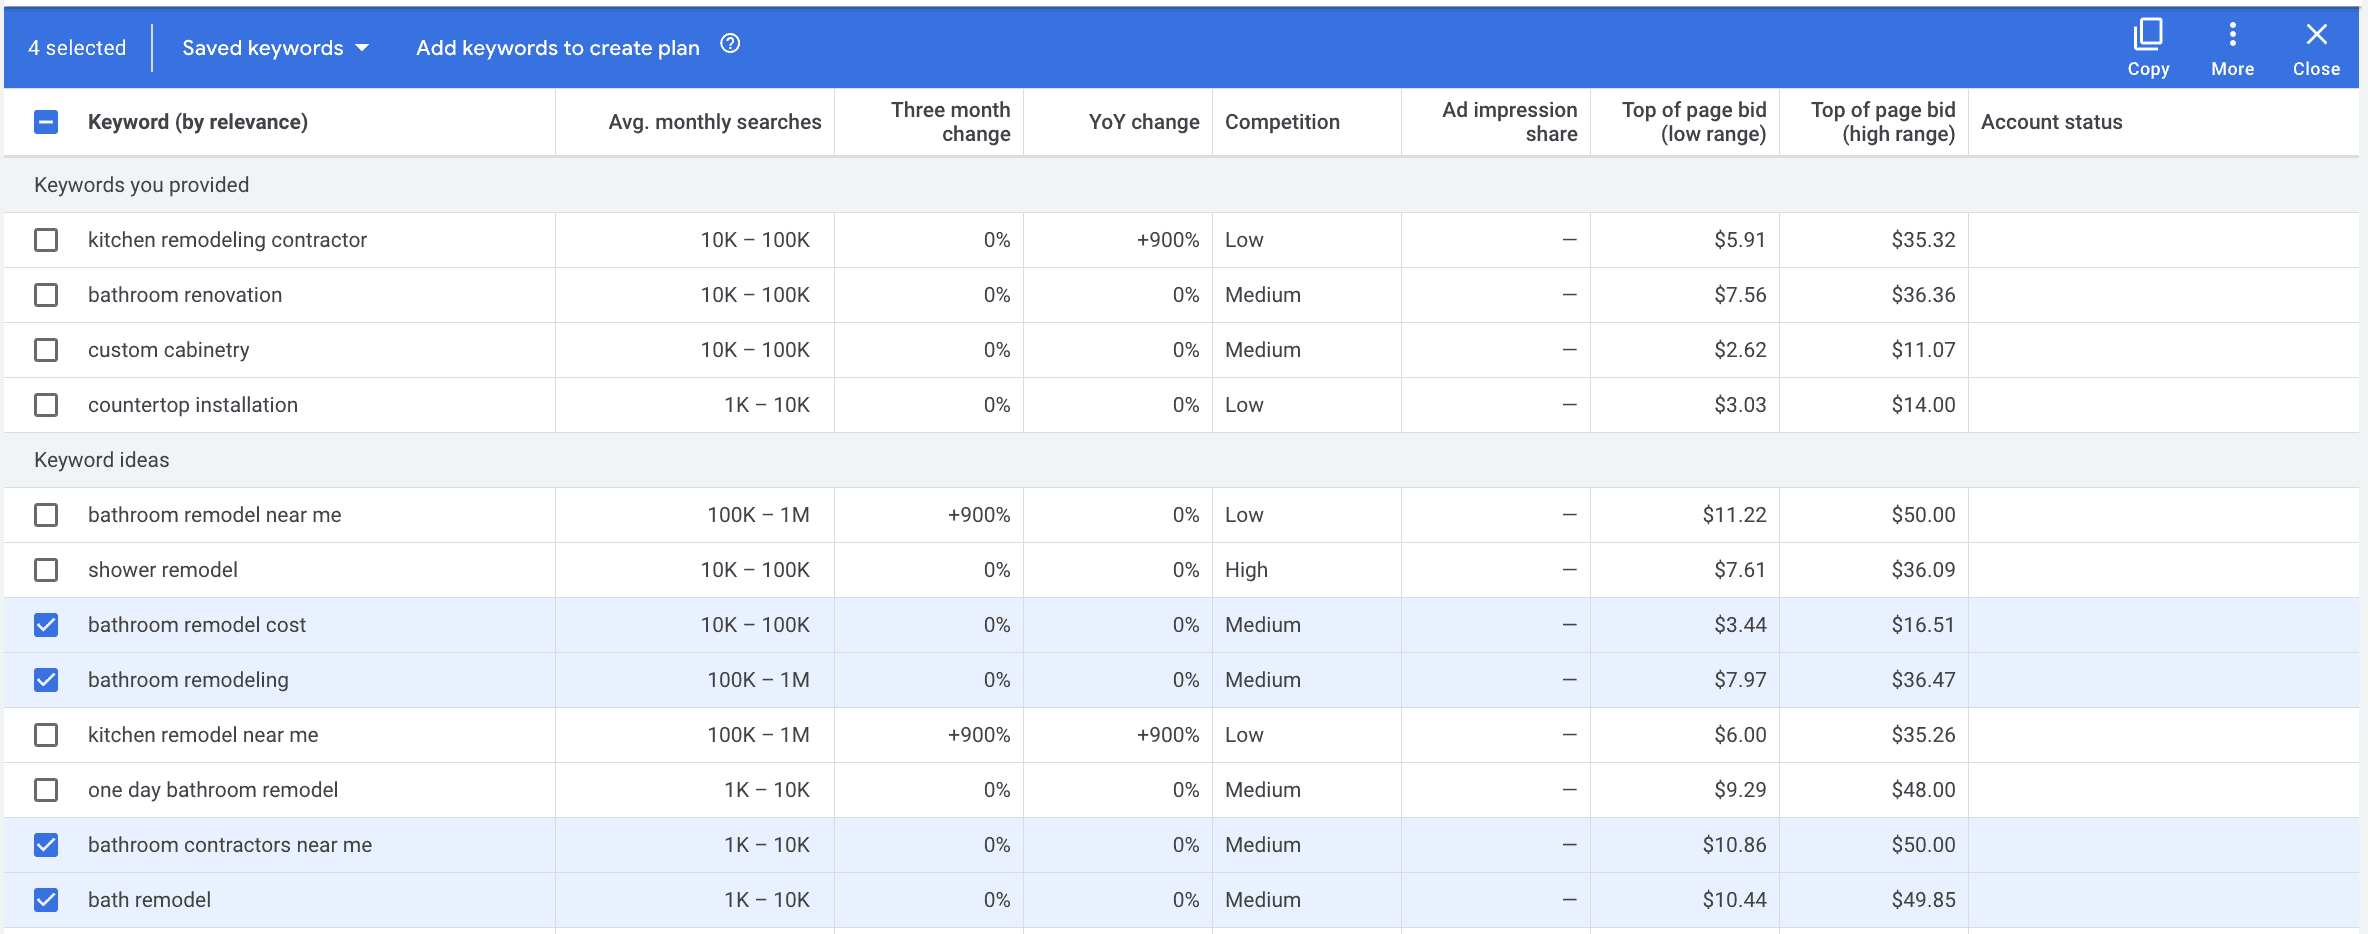Uncheck the bathroom contractors near me checkbox

pos(46,845)
